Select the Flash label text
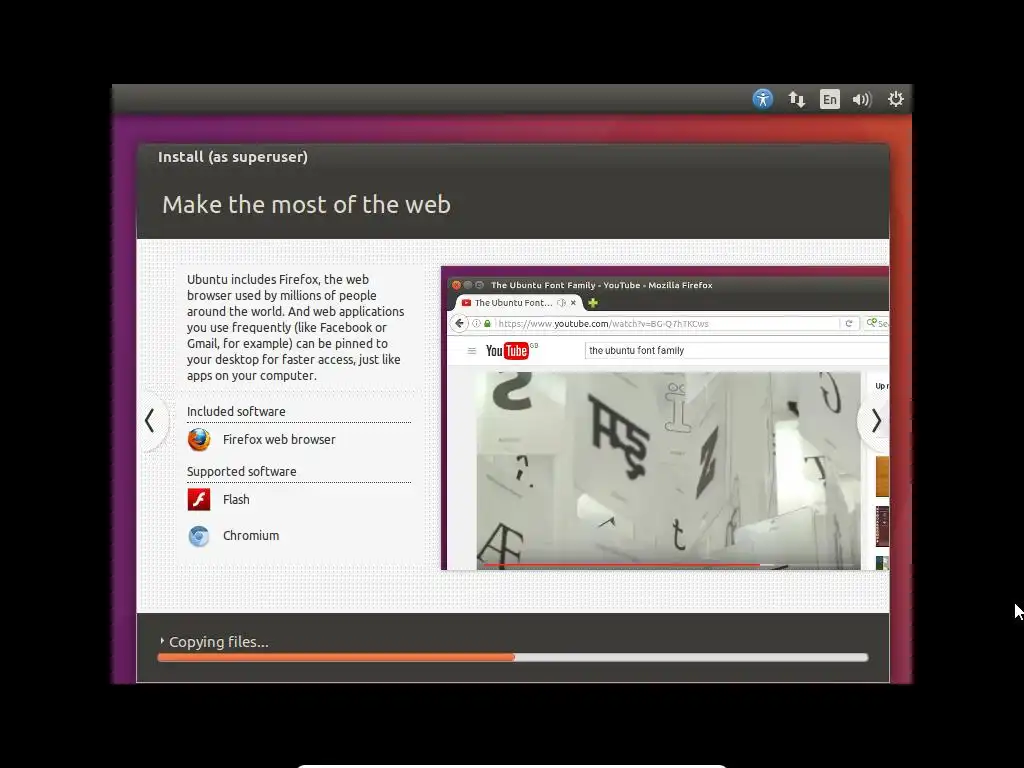1024x768 pixels. point(236,500)
